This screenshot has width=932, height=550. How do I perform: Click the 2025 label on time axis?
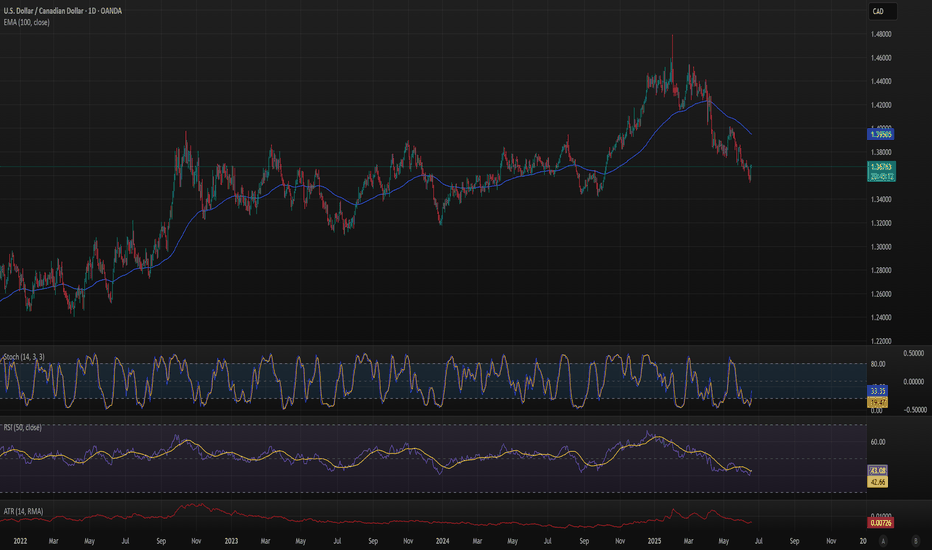[654, 541]
